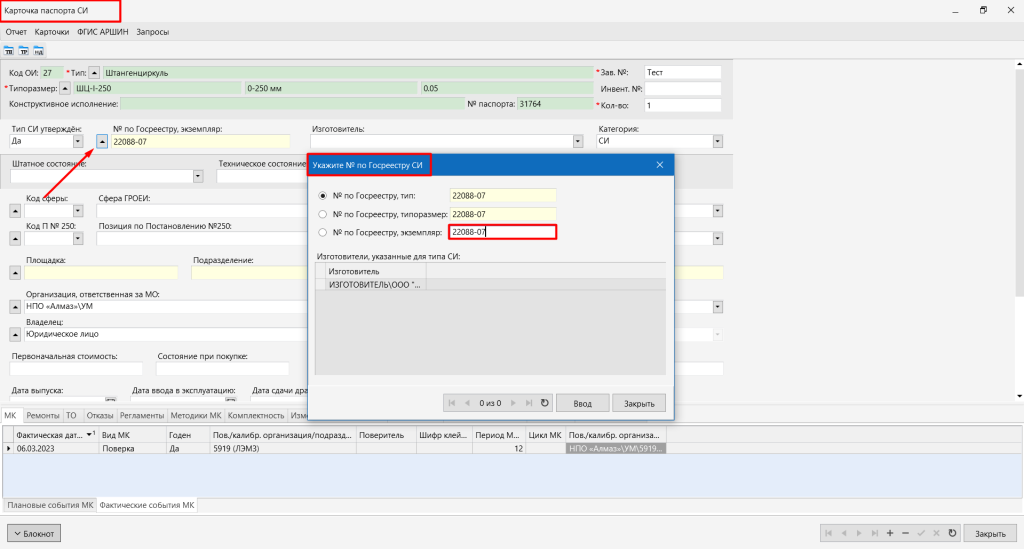Click empty Инвент. № field
The height and width of the screenshot is (549, 1024).
pos(683,89)
